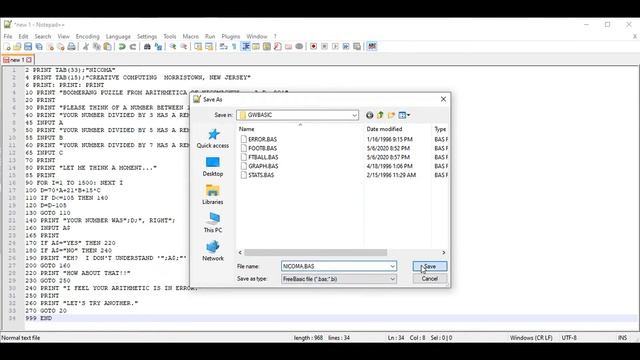Open the Plugins menu
640x360 pixels.
click(x=231, y=36)
